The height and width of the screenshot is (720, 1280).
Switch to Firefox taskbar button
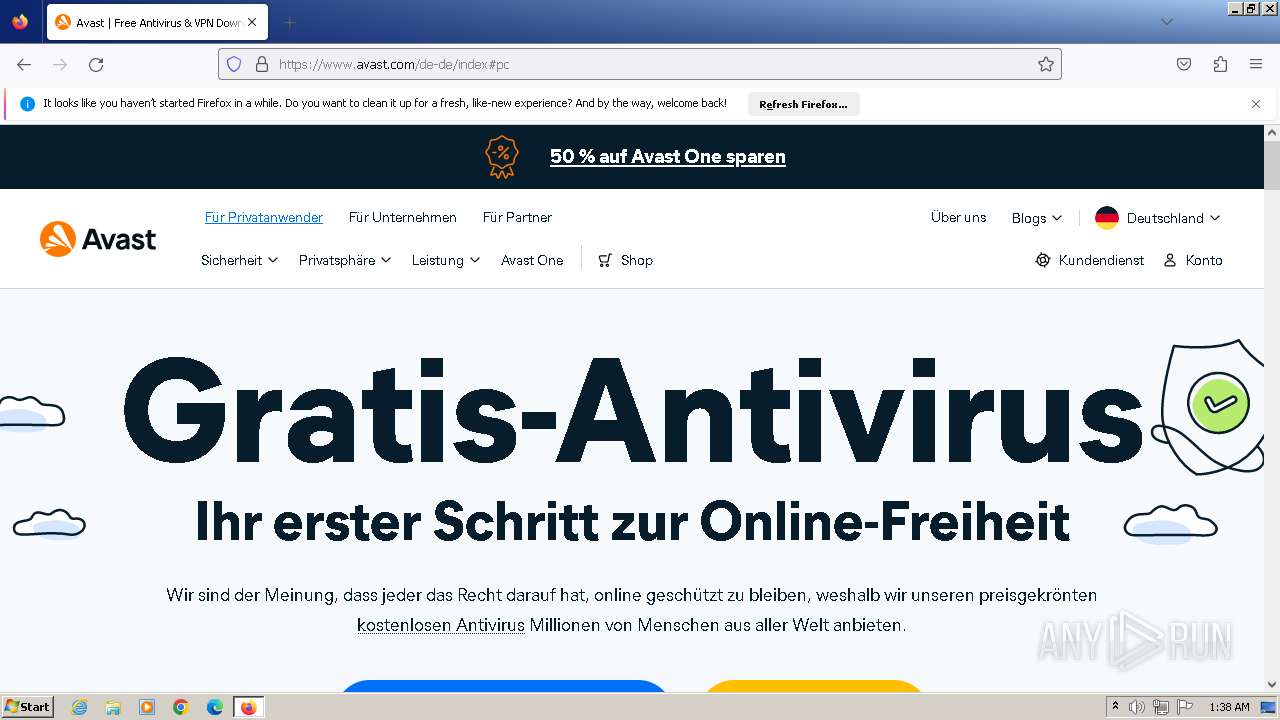248,707
